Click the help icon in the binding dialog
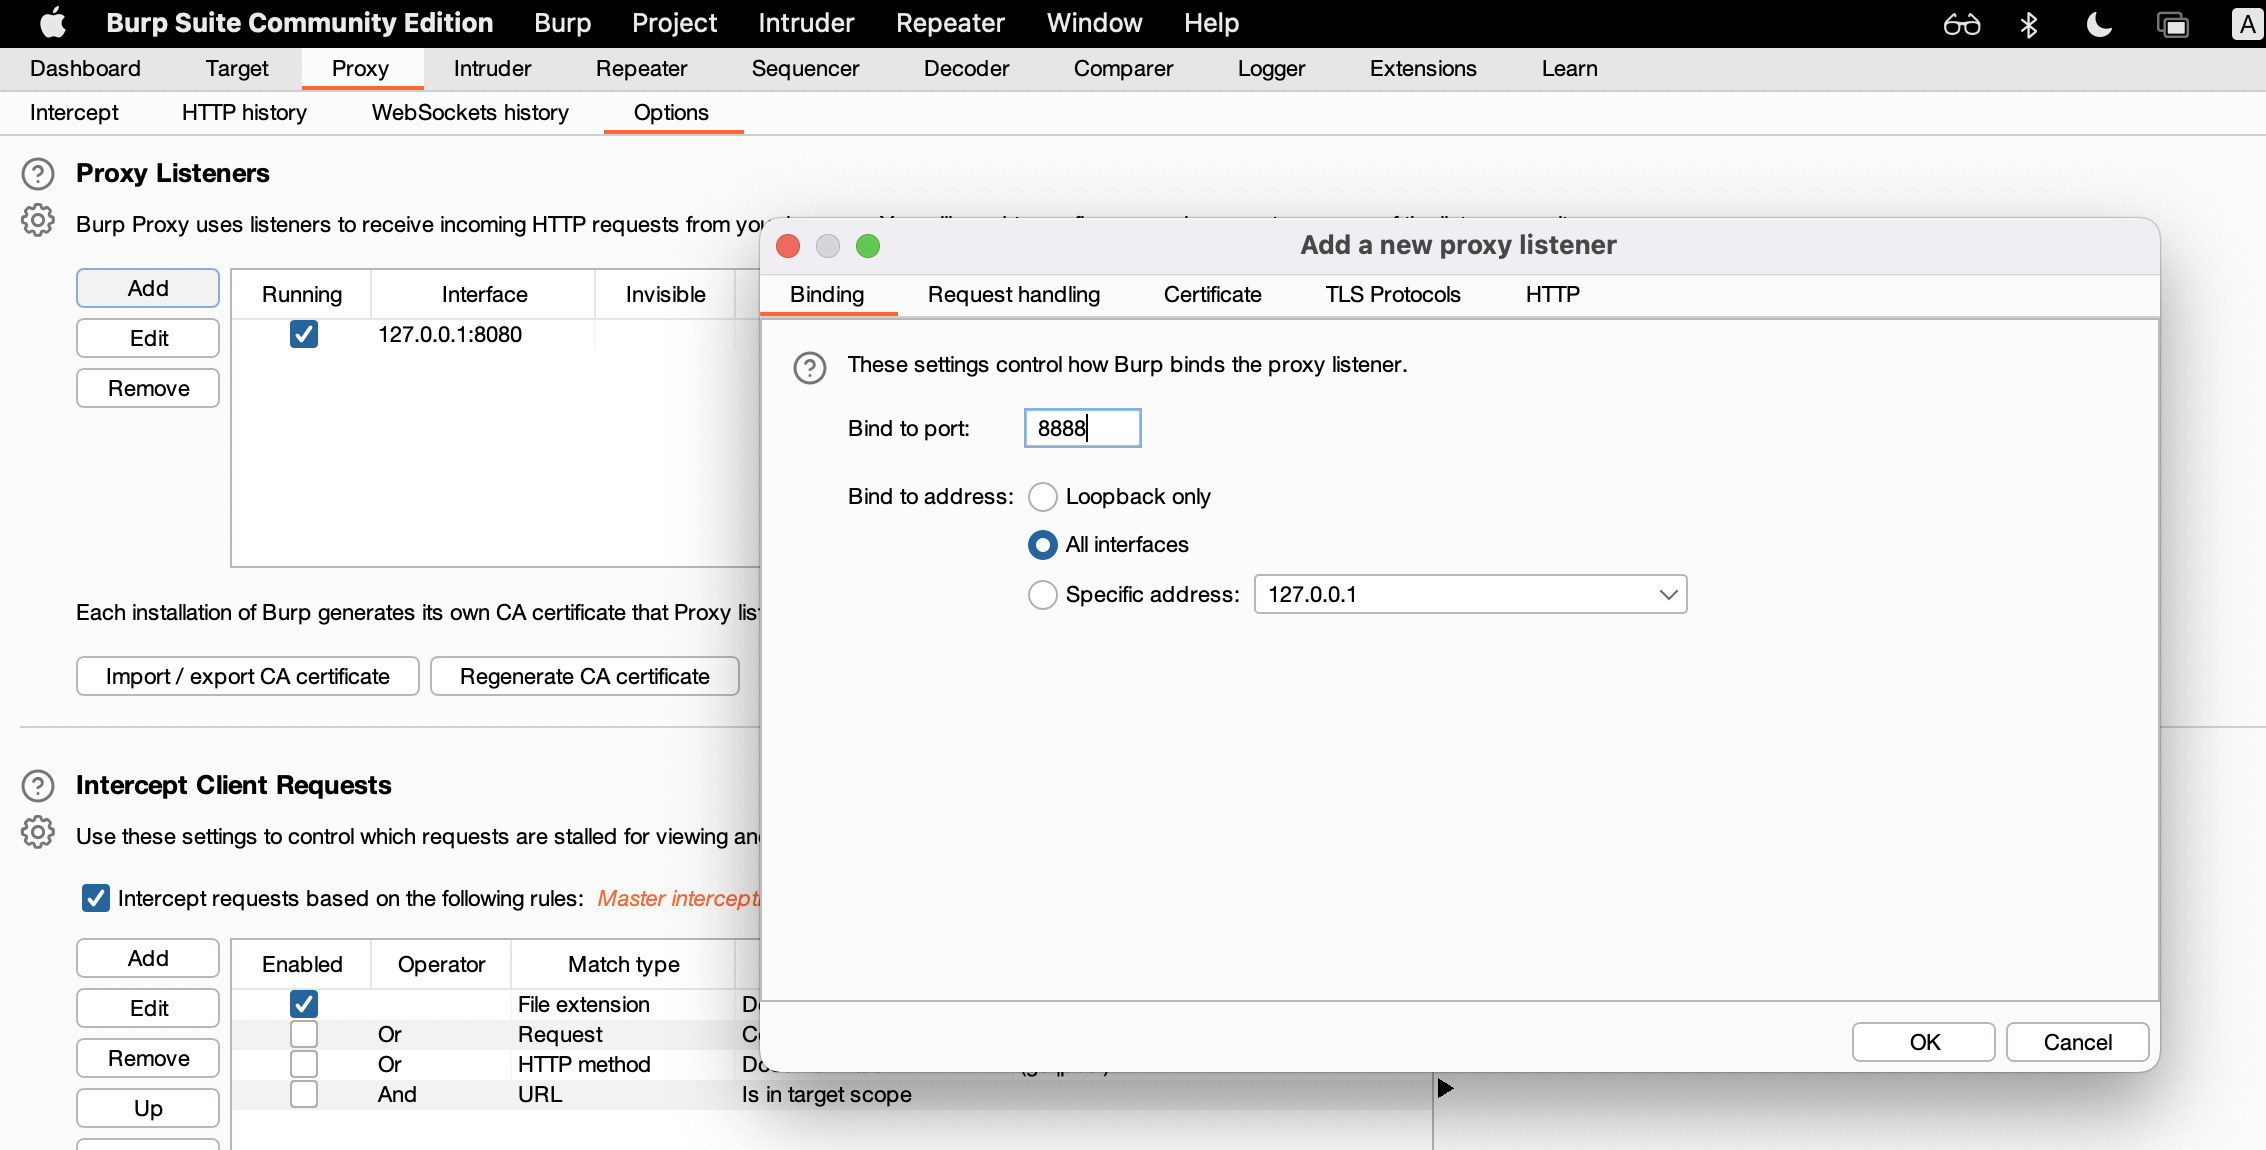The height and width of the screenshot is (1150, 2266). pyautogui.click(x=809, y=367)
